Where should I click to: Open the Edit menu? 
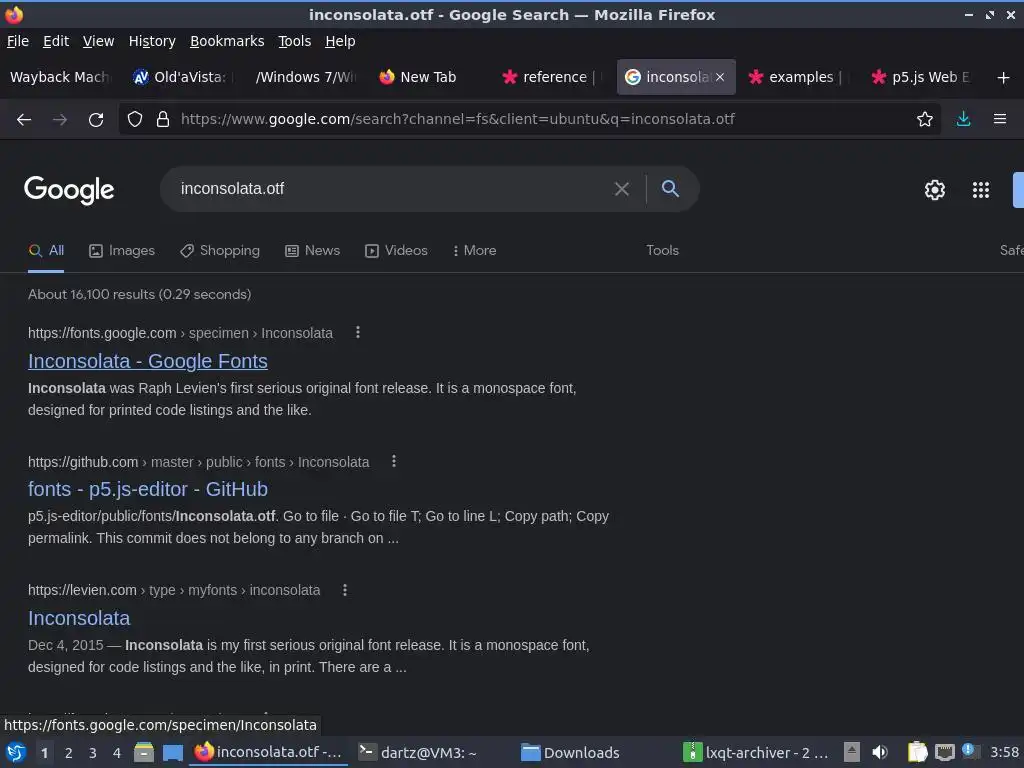coord(56,41)
